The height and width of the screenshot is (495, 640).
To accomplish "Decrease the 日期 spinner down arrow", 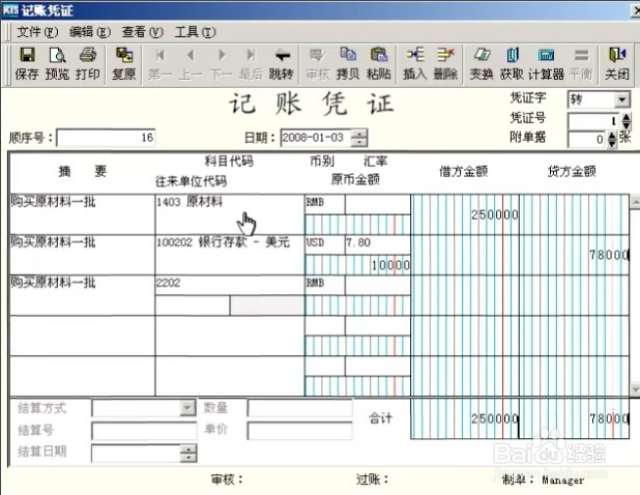I will pyautogui.click(x=359, y=142).
